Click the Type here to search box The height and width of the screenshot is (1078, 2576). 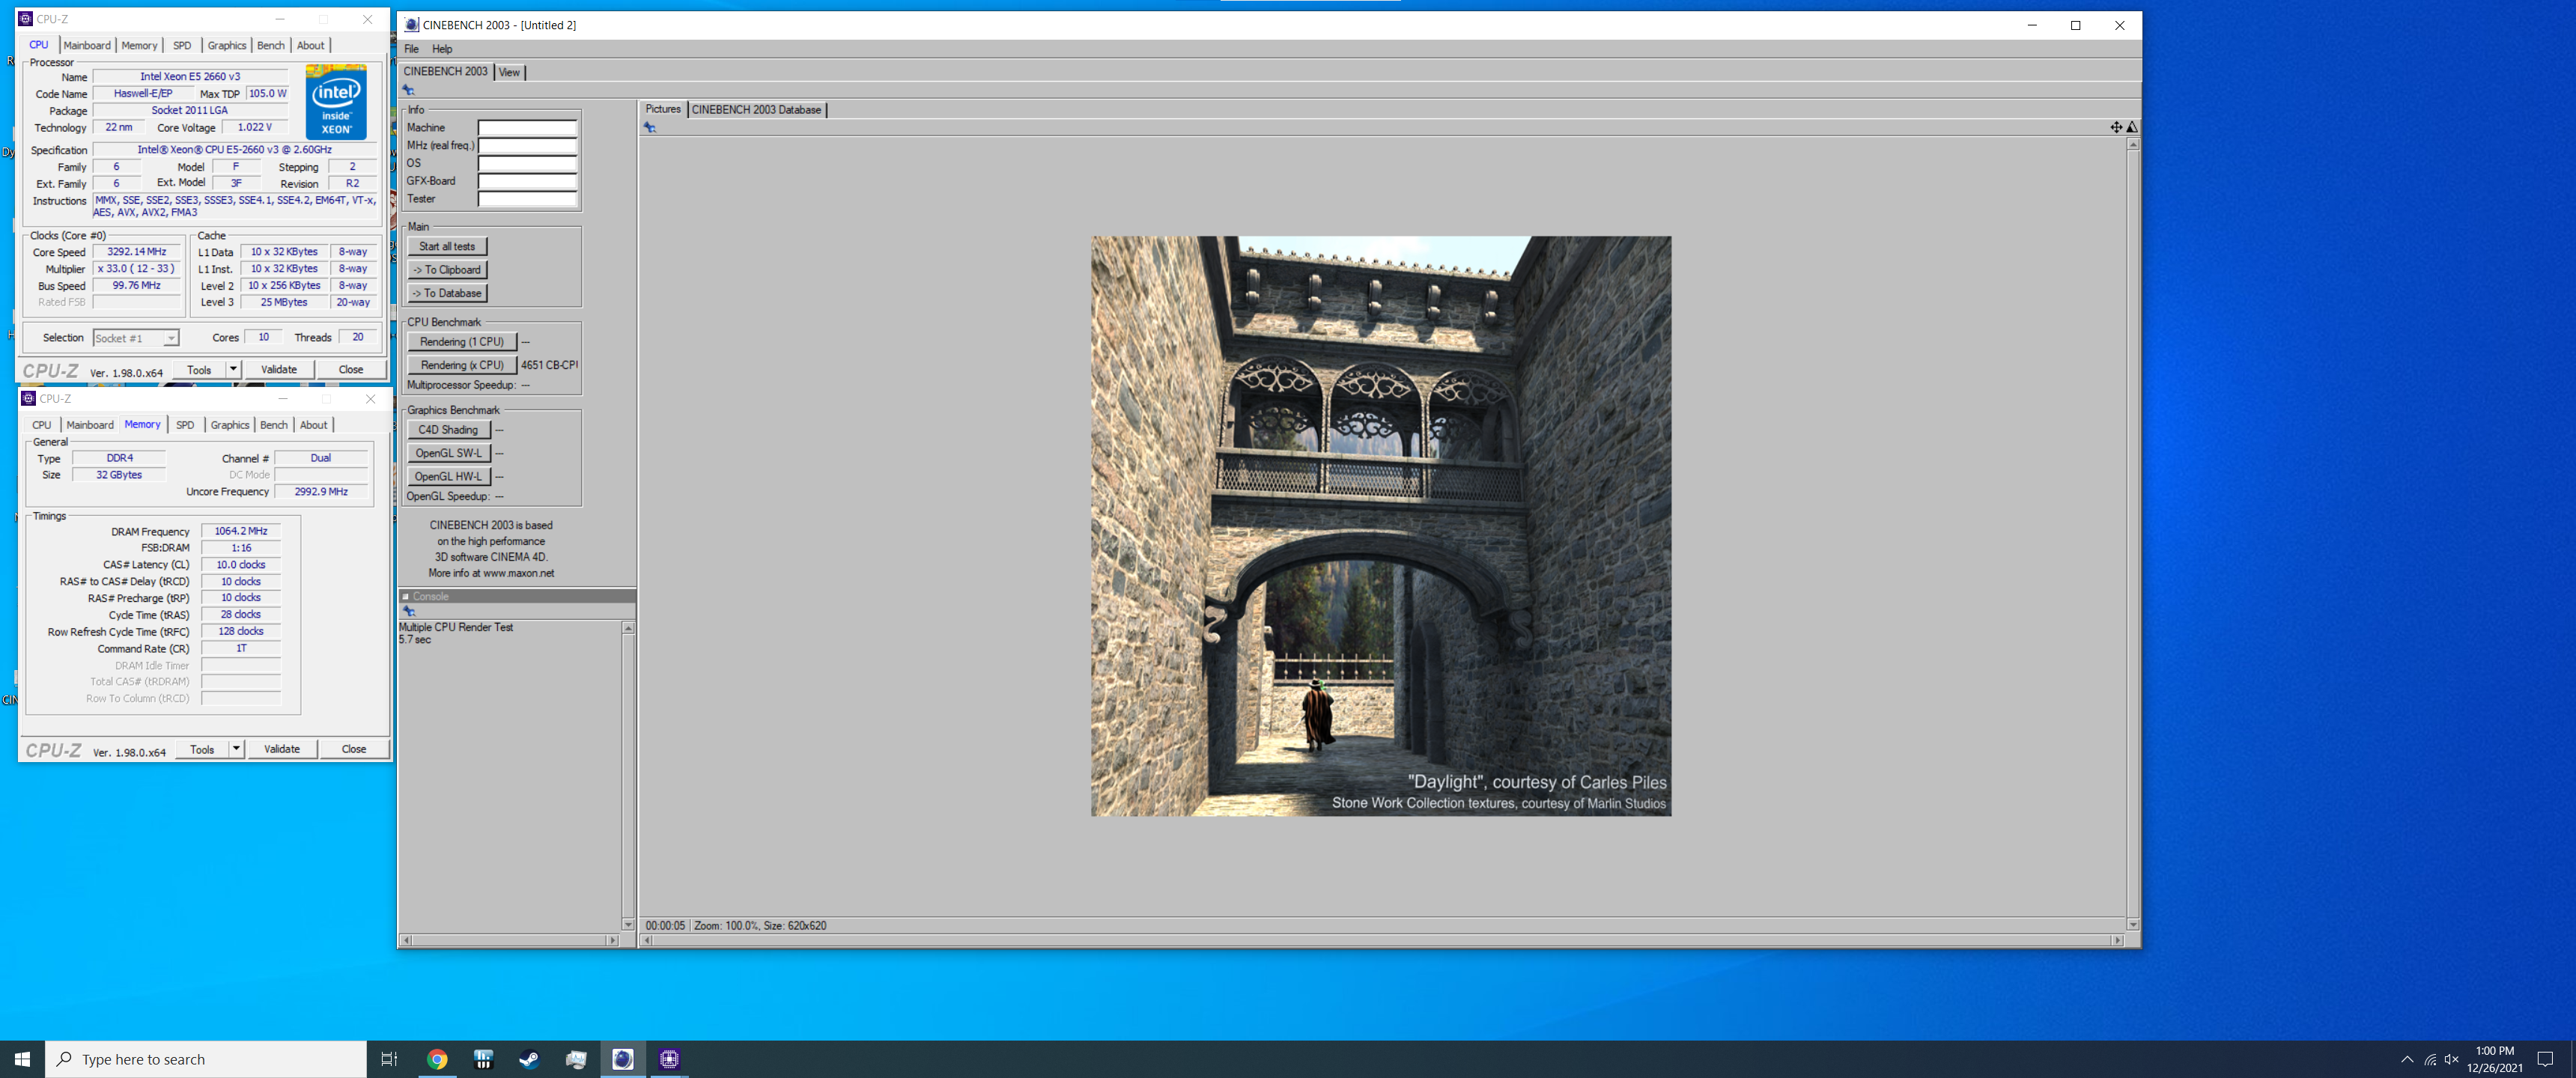click(206, 1059)
